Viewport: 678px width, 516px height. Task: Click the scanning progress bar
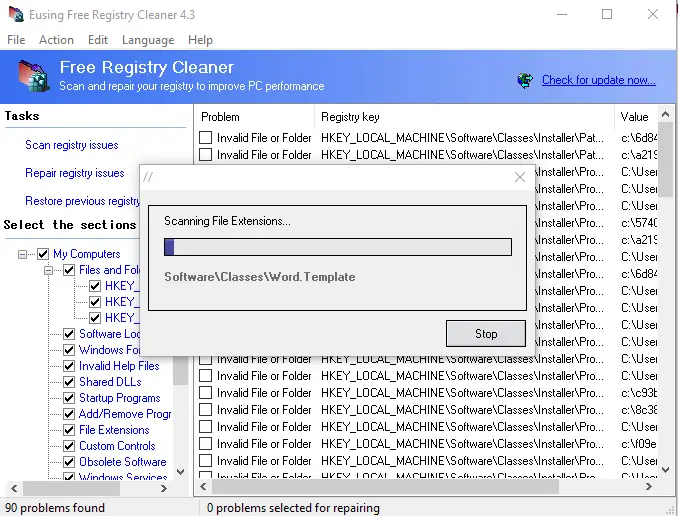(x=338, y=247)
